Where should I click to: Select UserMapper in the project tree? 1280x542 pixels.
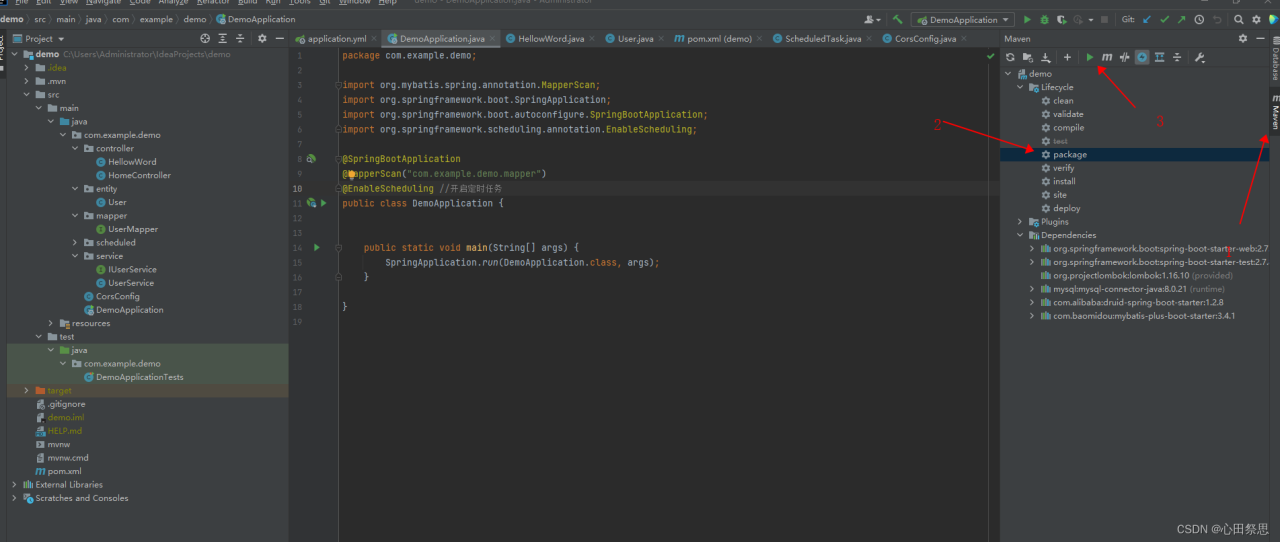[x=132, y=229]
